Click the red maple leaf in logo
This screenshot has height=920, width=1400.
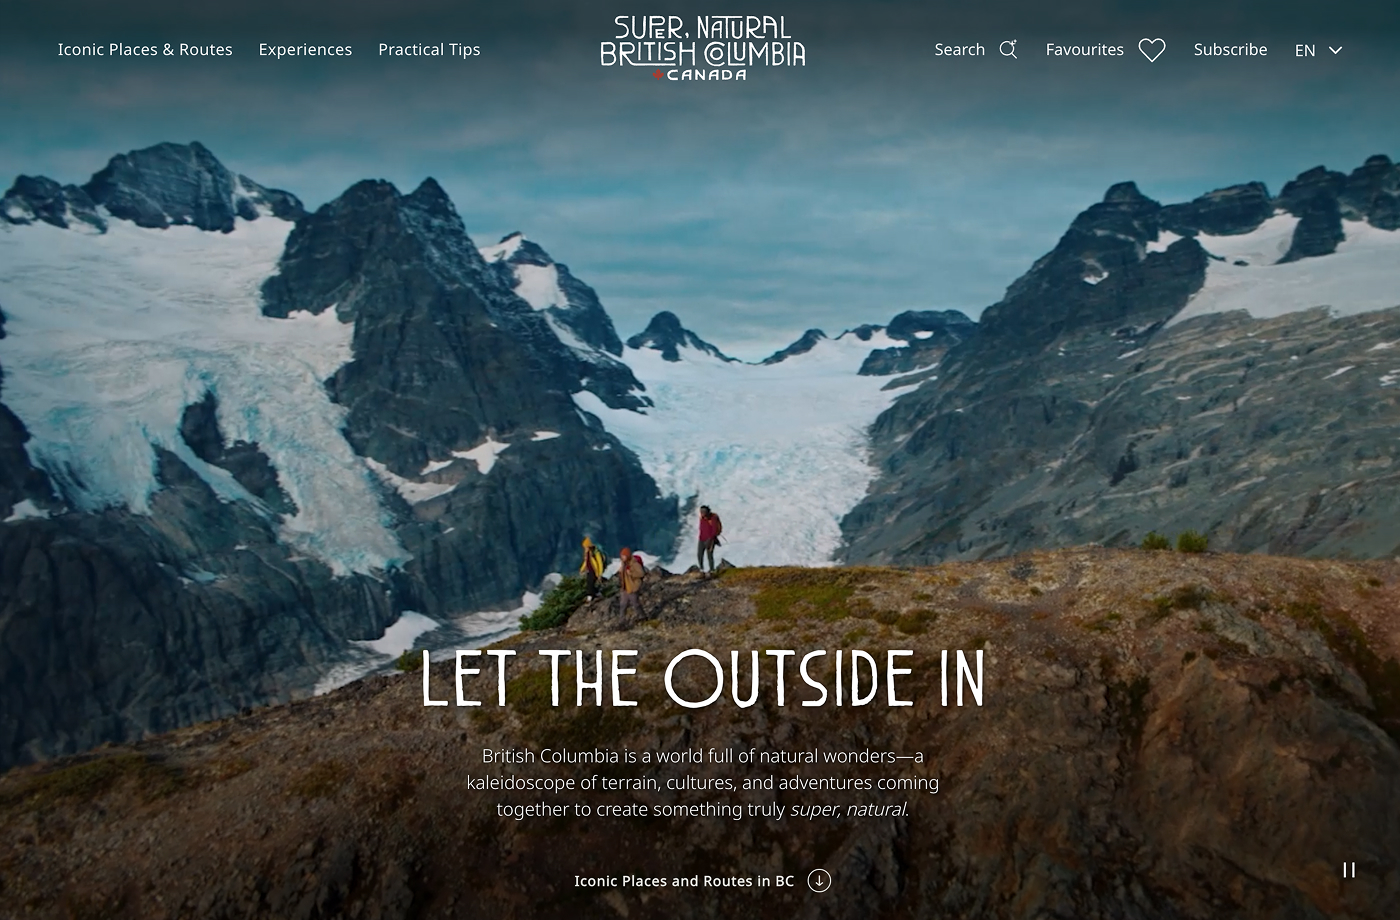click(x=658, y=75)
